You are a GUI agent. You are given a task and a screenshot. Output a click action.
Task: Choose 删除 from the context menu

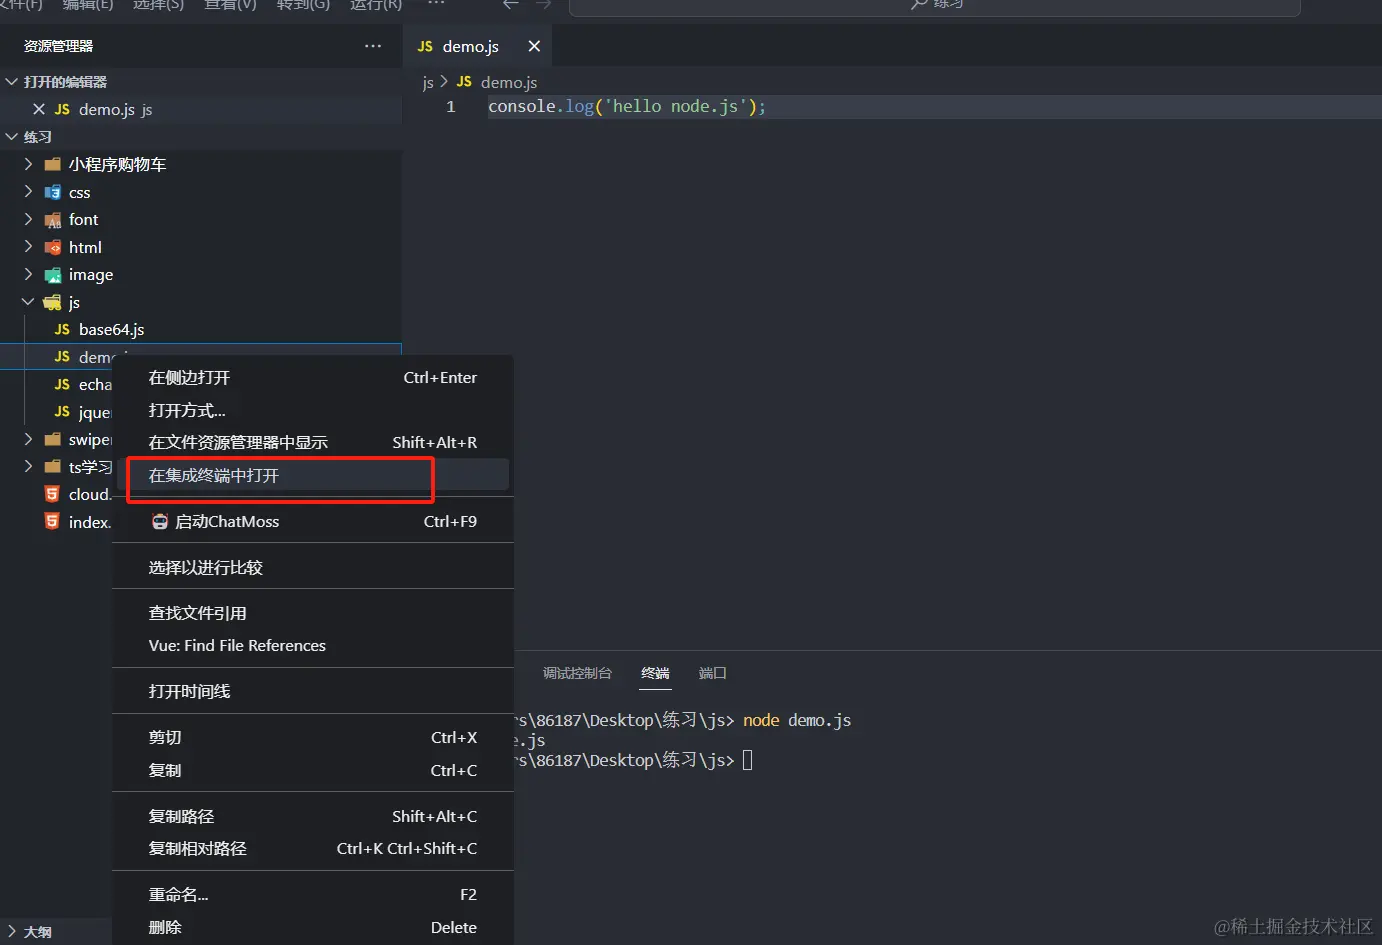313,927
